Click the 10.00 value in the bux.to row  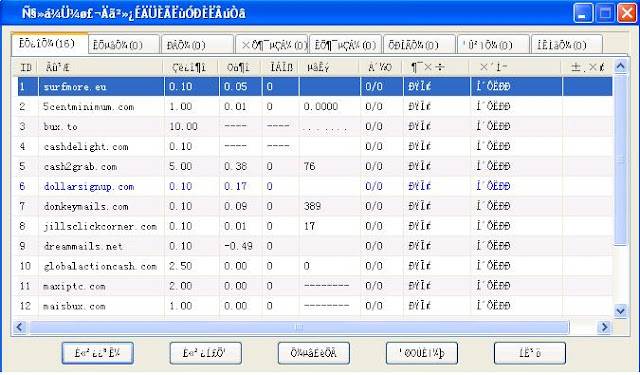coord(183,126)
